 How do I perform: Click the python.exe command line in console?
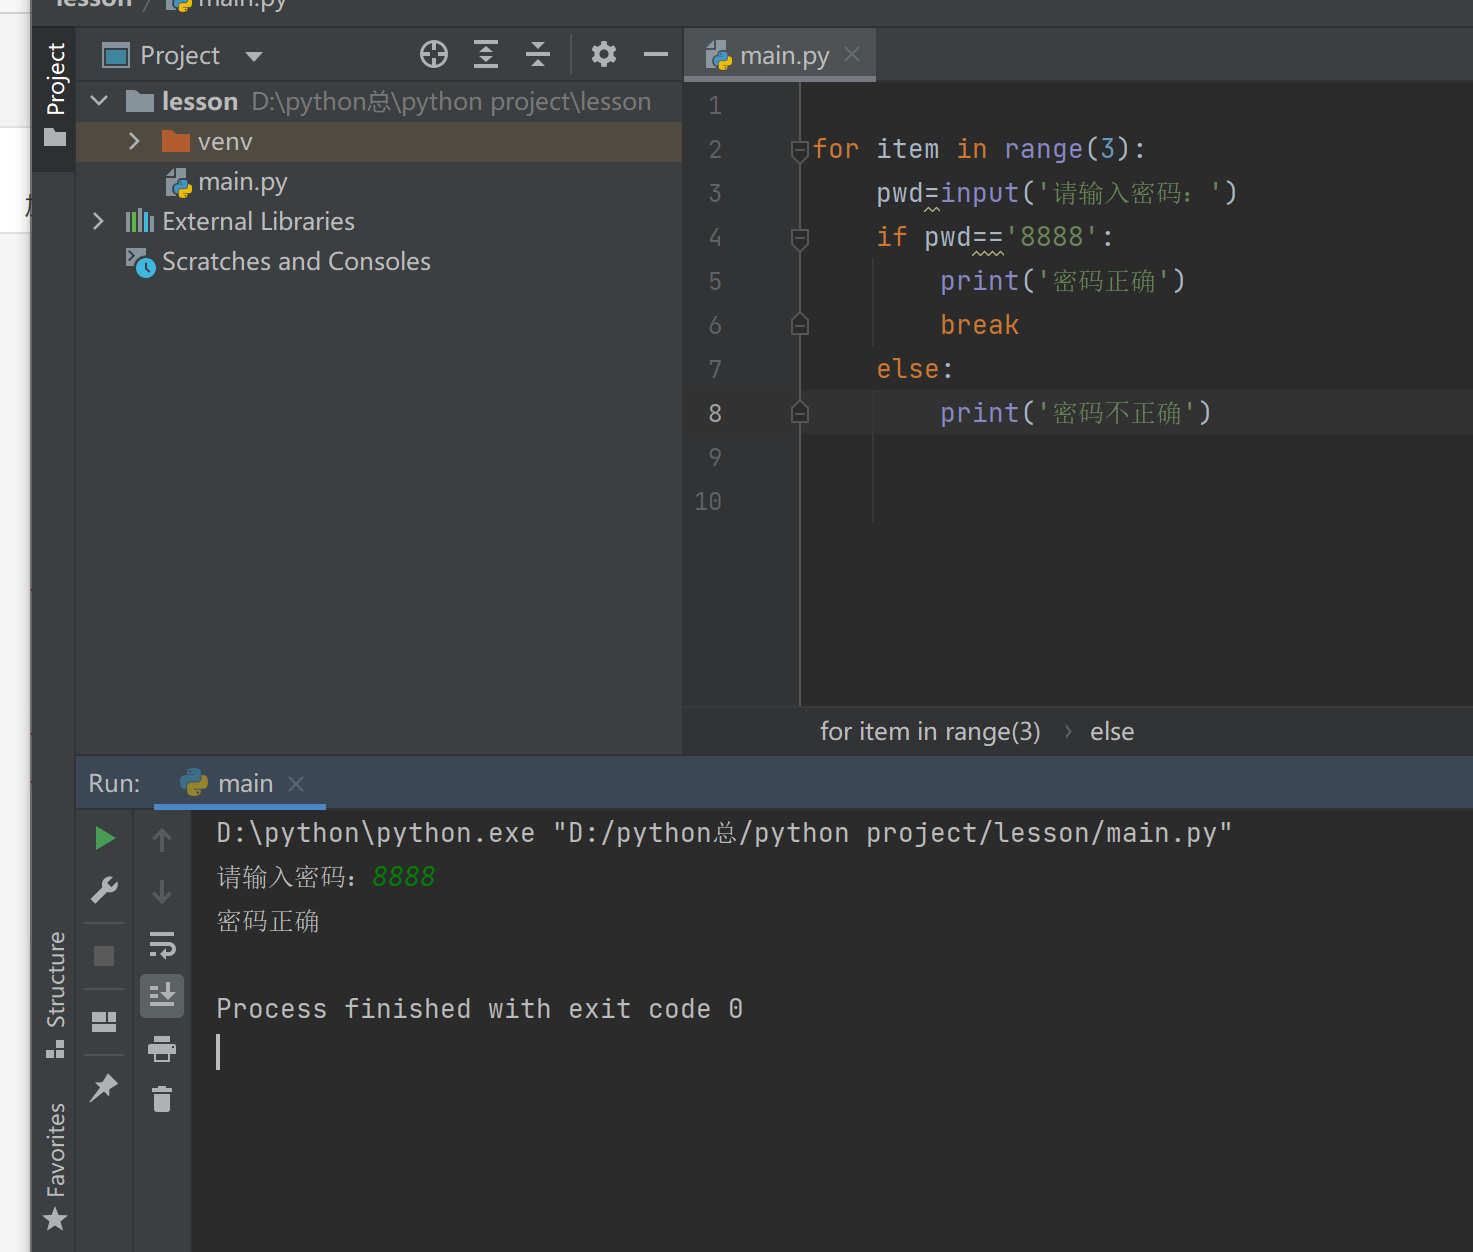pos(724,833)
